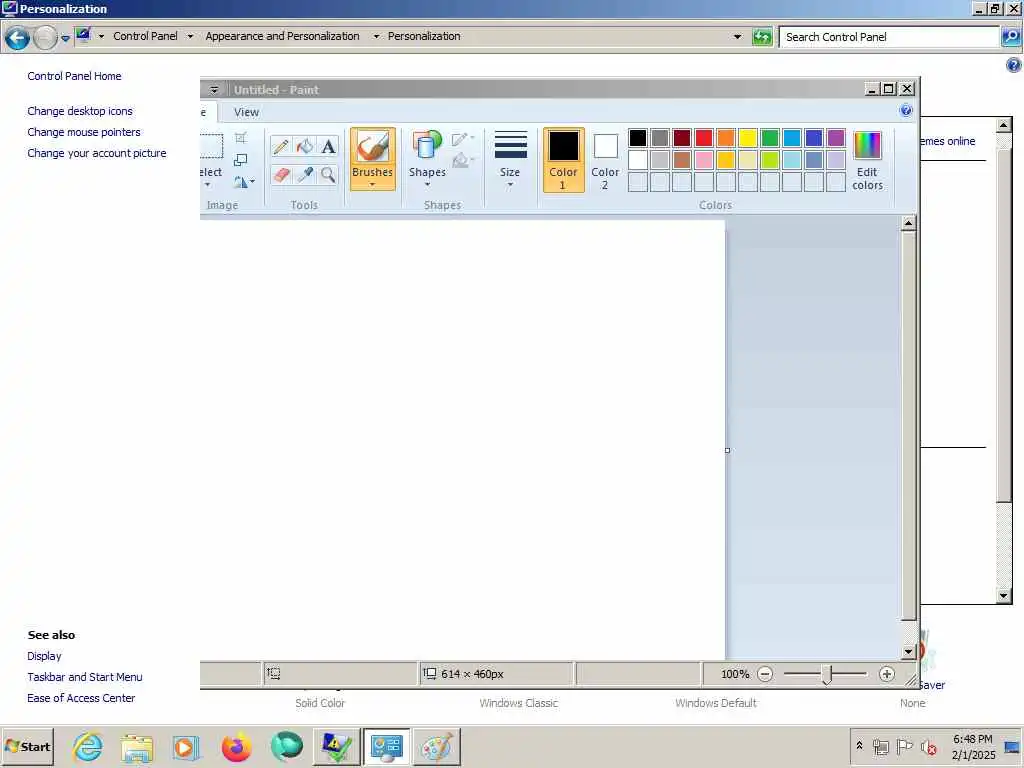The width and height of the screenshot is (1024, 768).
Task: Open Paint Quick Access Toolbar customize arrow
Action: (x=214, y=89)
